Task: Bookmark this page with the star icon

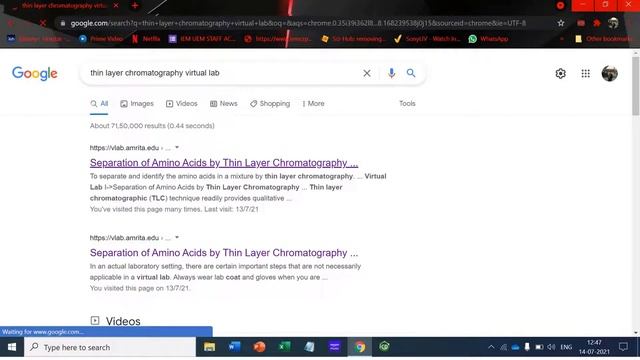Action: (561, 23)
